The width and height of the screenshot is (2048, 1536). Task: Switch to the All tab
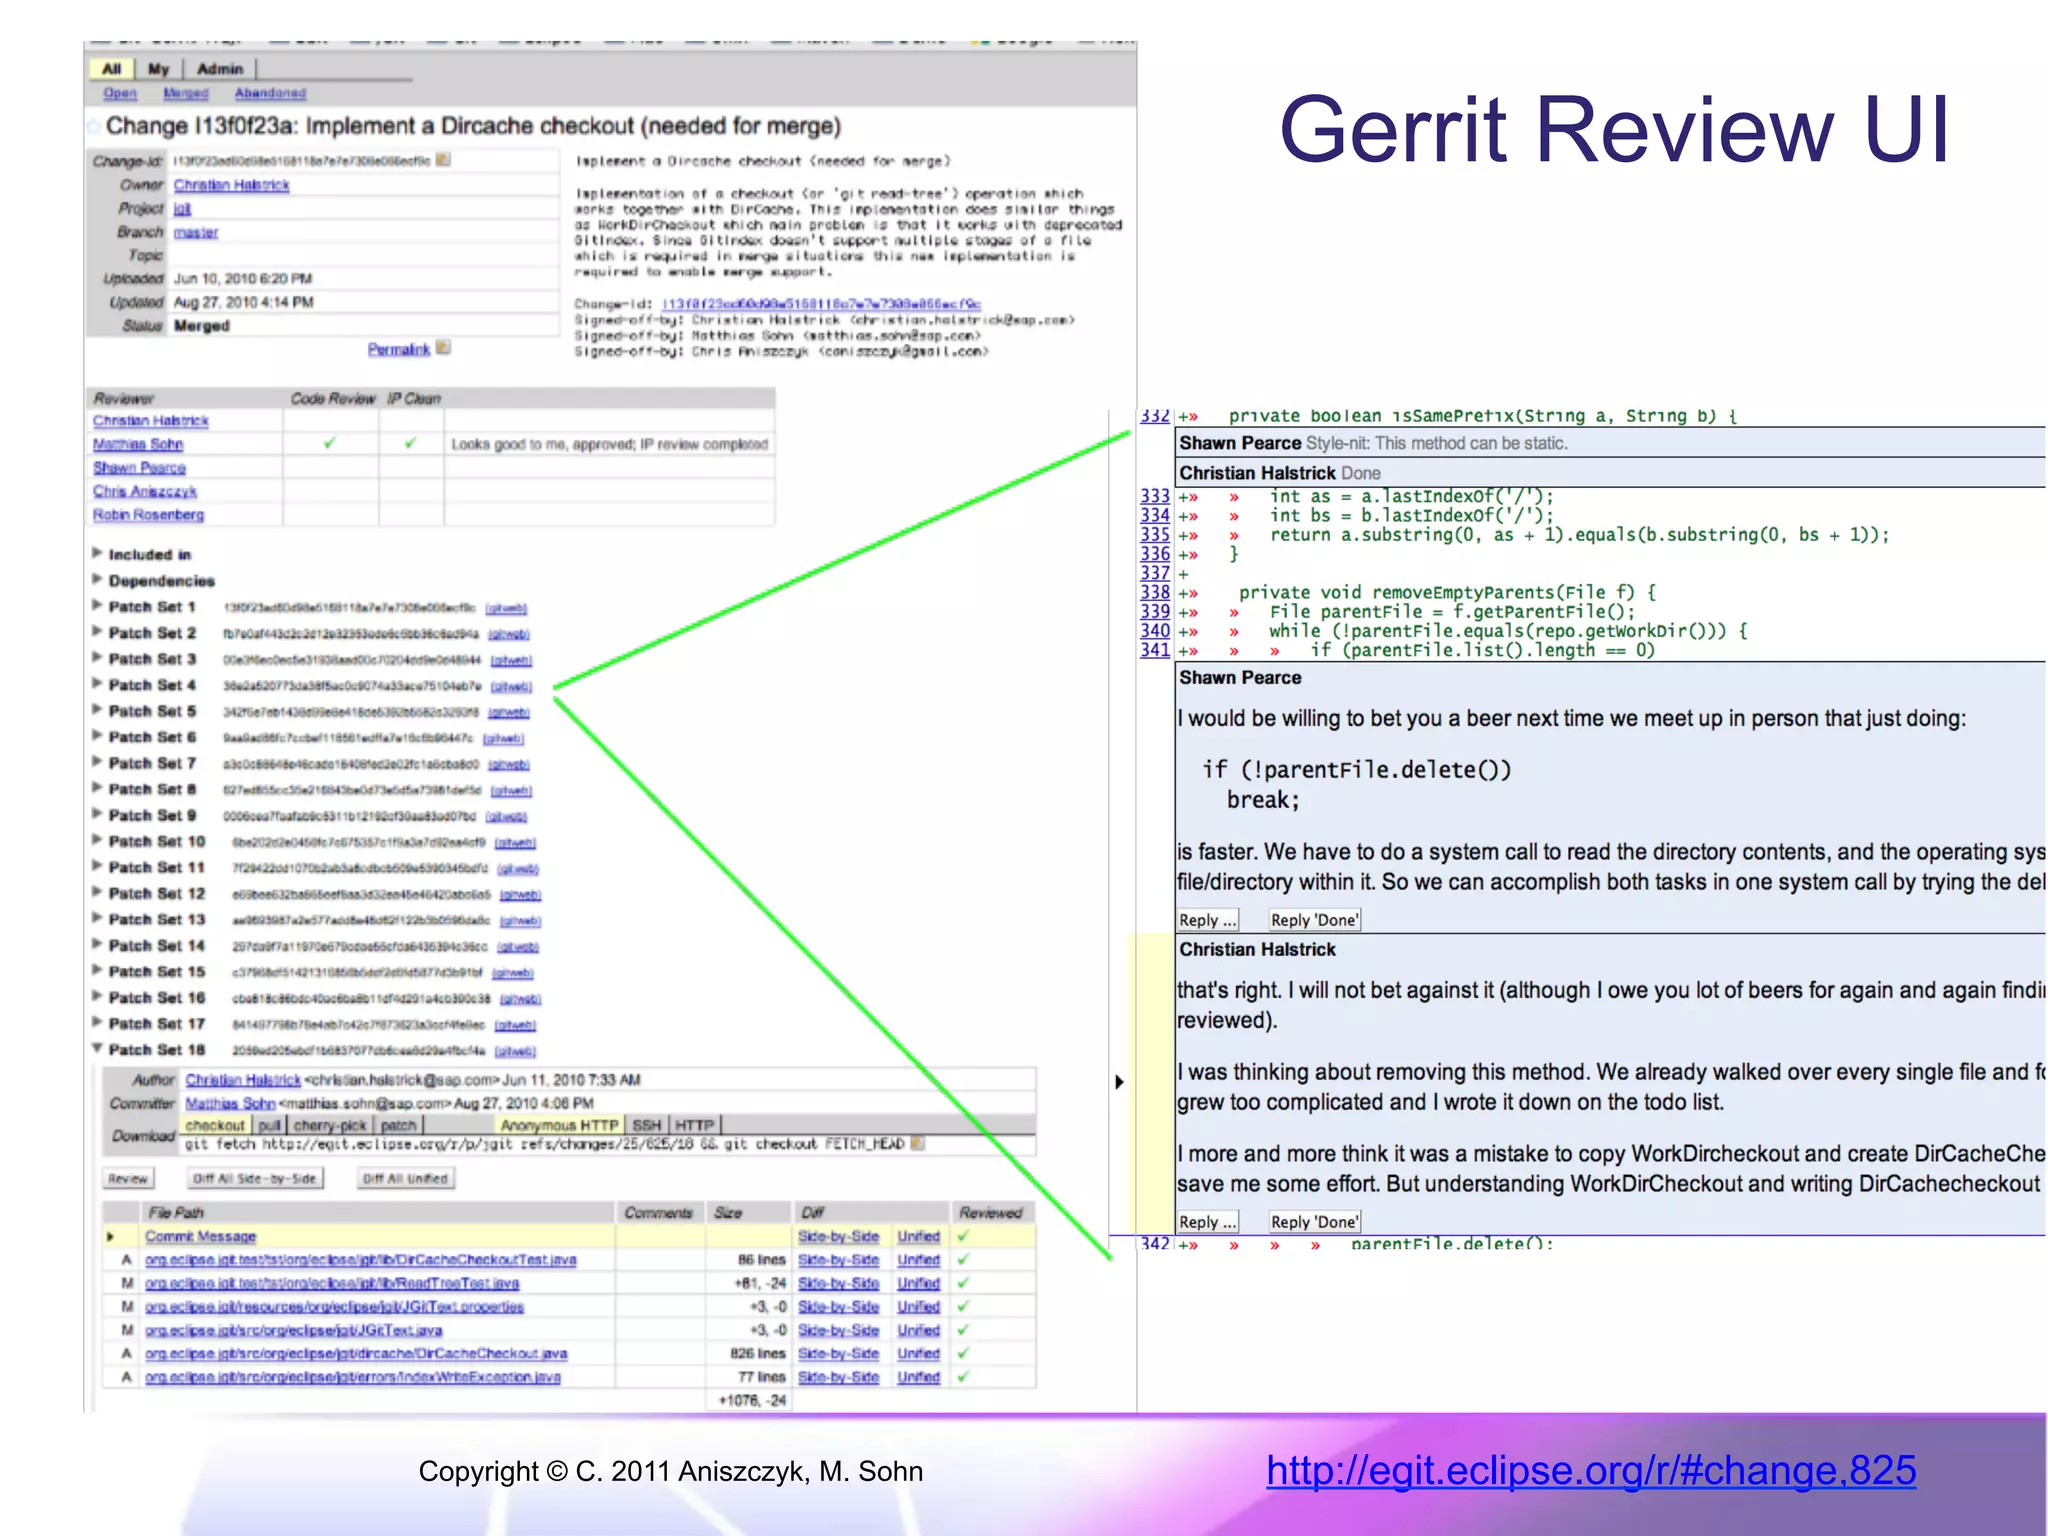111,68
